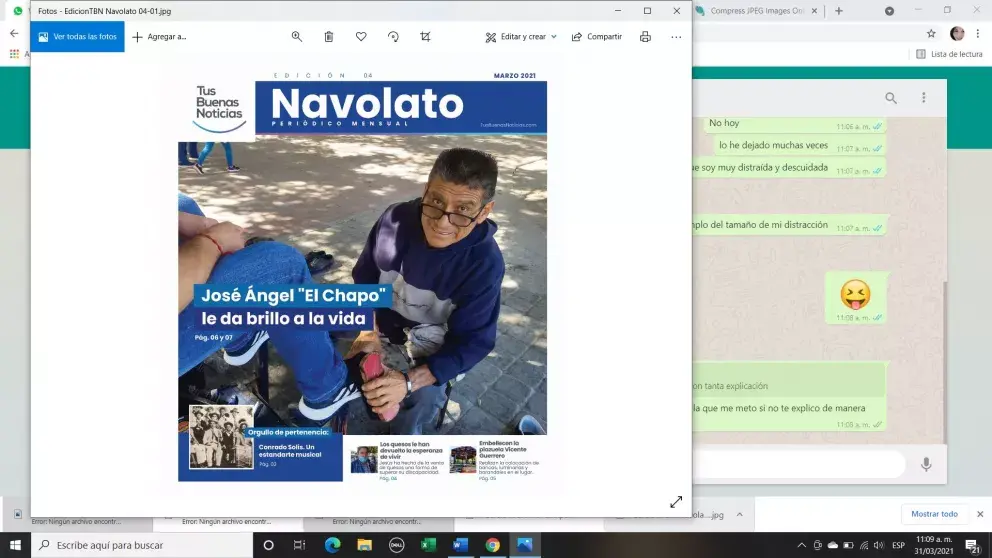Maximize the Photos window

click(647, 11)
